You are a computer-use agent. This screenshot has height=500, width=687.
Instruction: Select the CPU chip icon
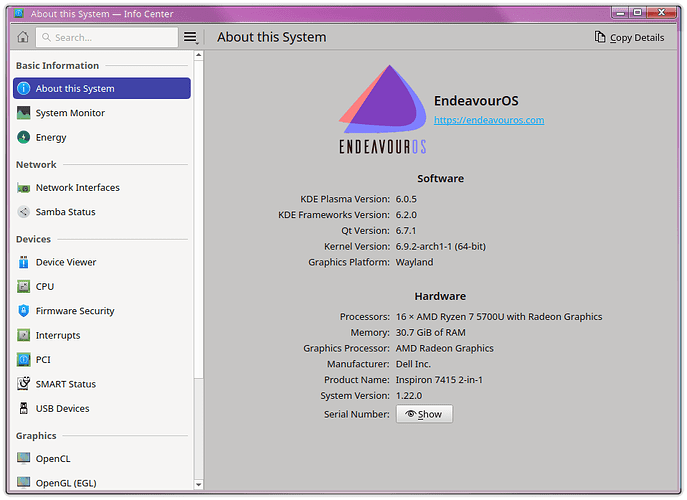click(24, 286)
